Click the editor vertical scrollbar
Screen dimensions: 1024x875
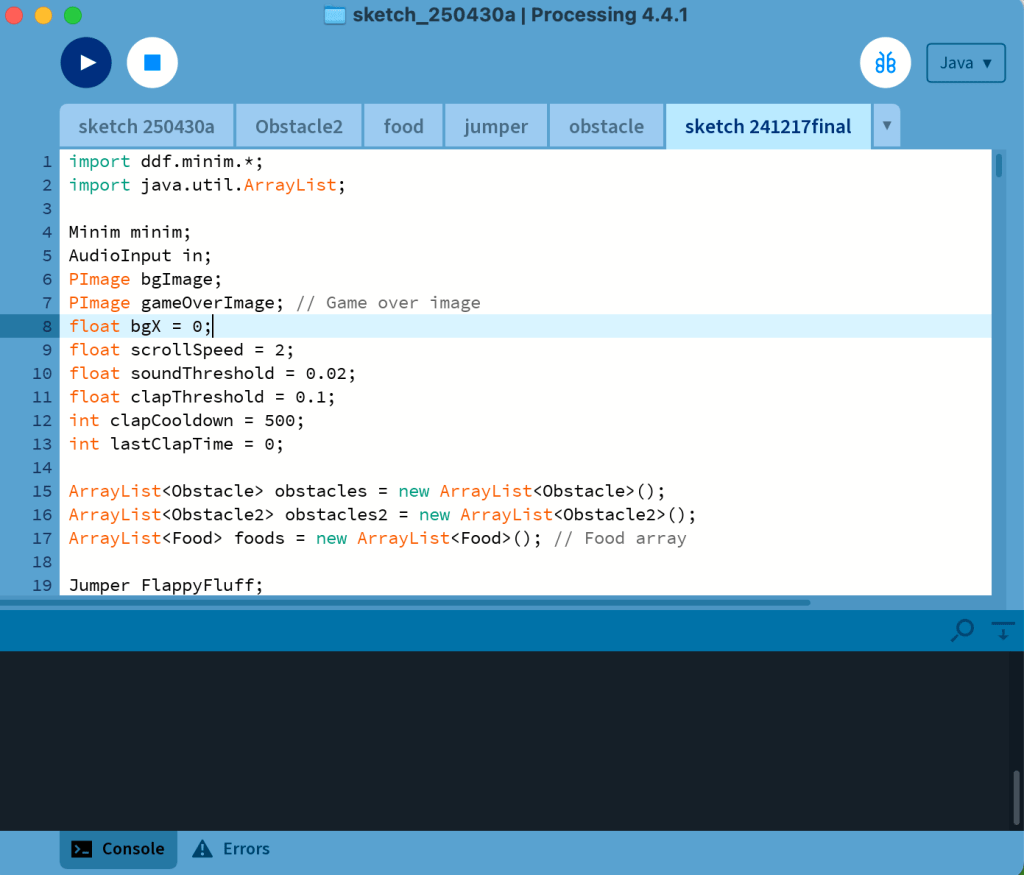click(999, 166)
